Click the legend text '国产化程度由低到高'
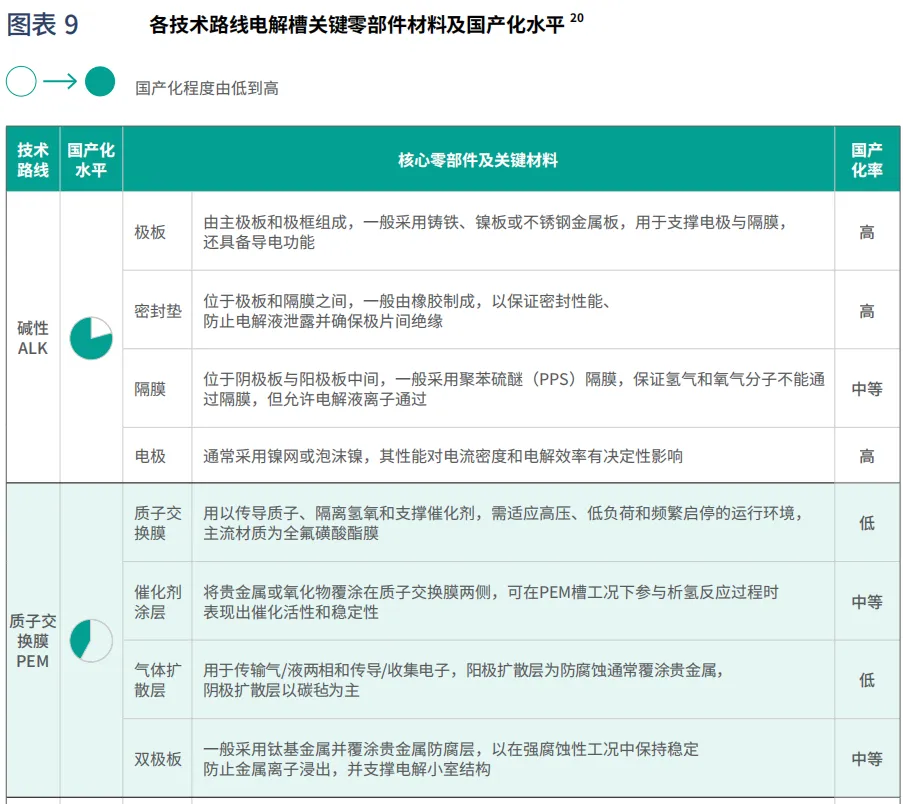Screen dimensions: 903x804 [x=207, y=88]
